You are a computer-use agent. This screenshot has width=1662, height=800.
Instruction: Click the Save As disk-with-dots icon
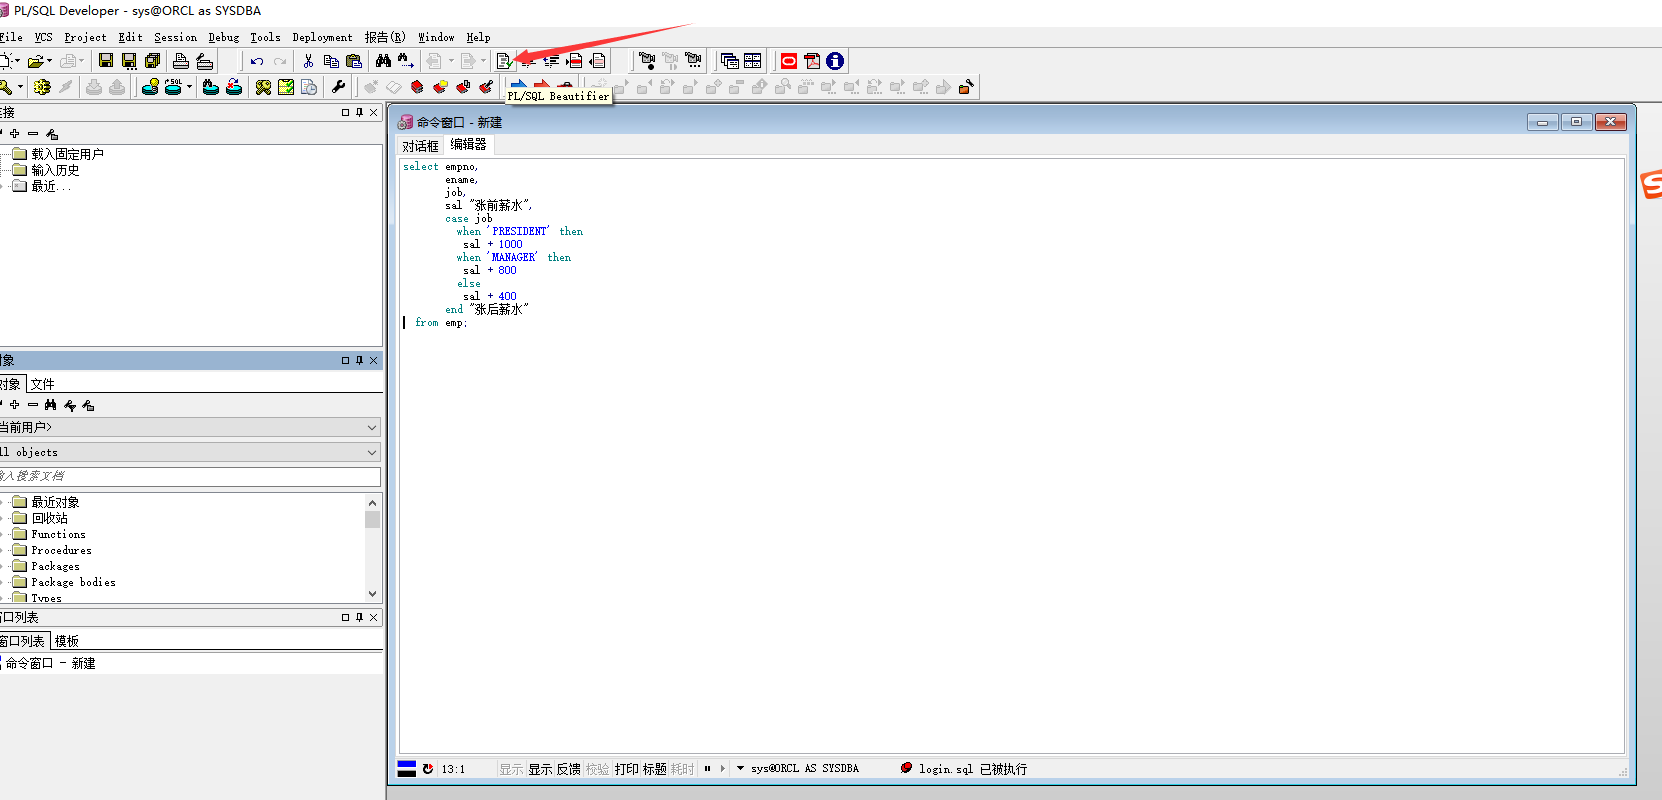coord(129,61)
